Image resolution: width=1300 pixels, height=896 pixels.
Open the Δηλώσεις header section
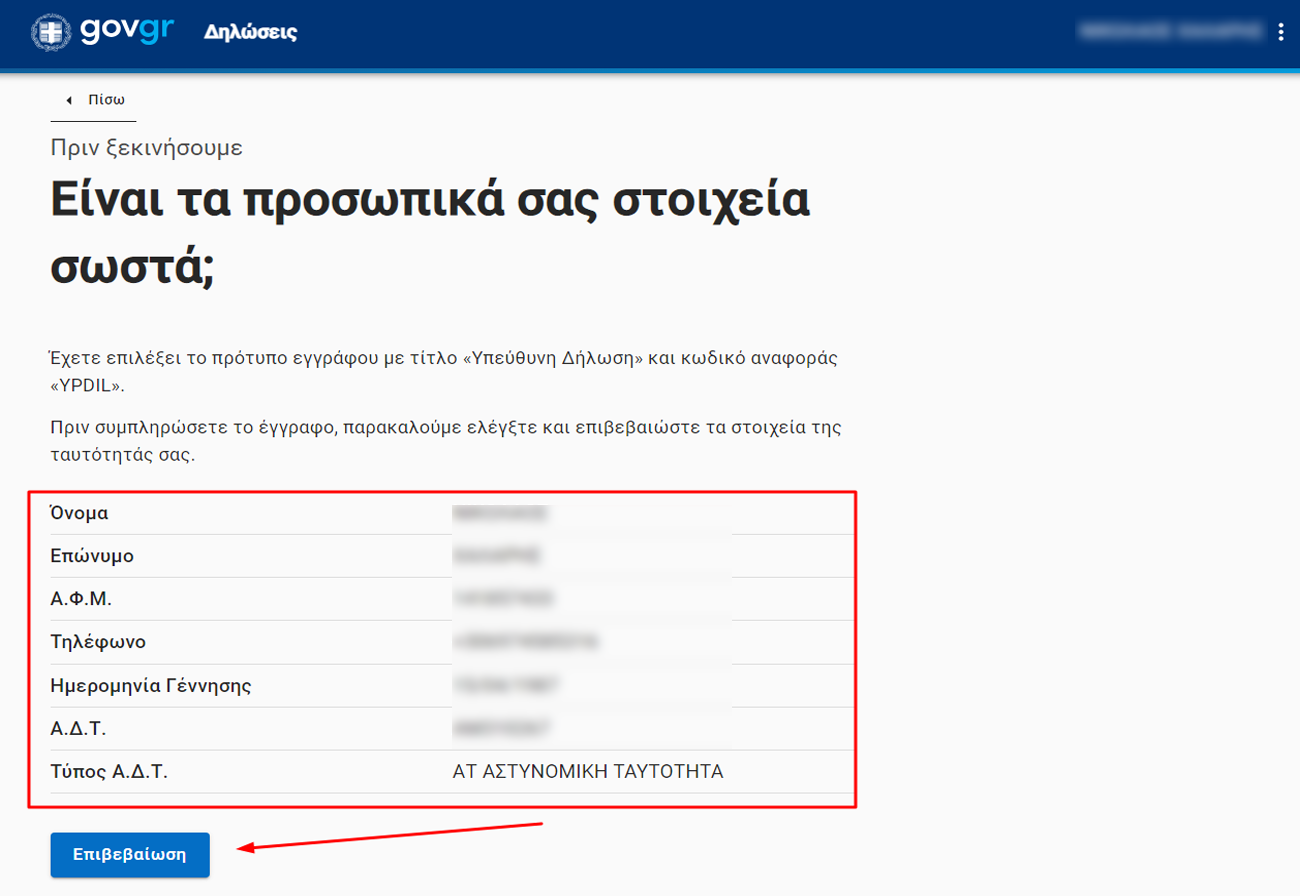point(250,32)
